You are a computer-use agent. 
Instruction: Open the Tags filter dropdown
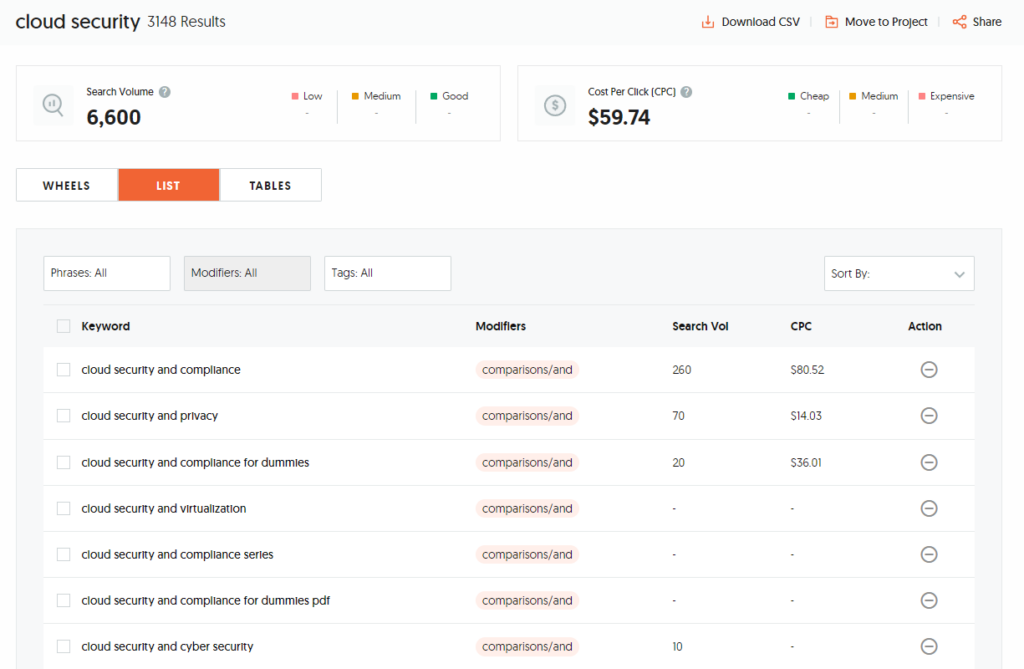(x=387, y=273)
